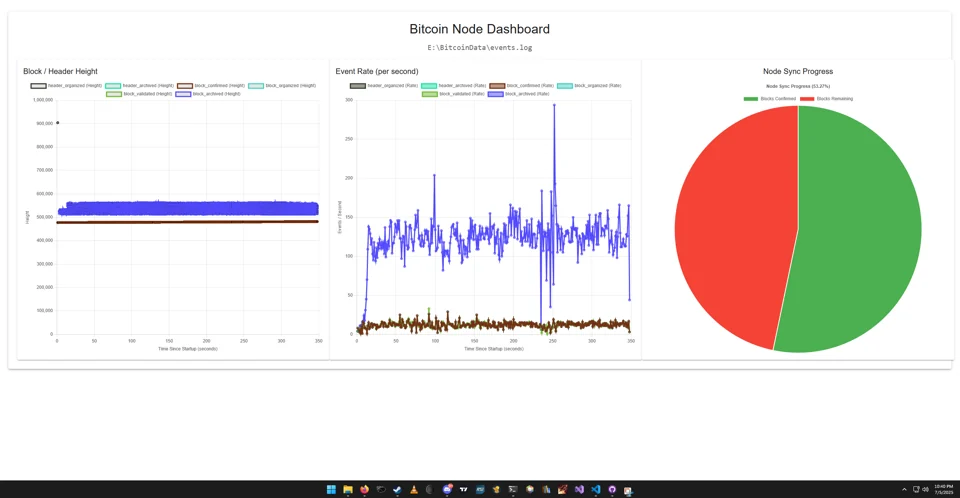Show hidden system tray icons chevron
Screen dimensions: 960x498
(x=904, y=489)
